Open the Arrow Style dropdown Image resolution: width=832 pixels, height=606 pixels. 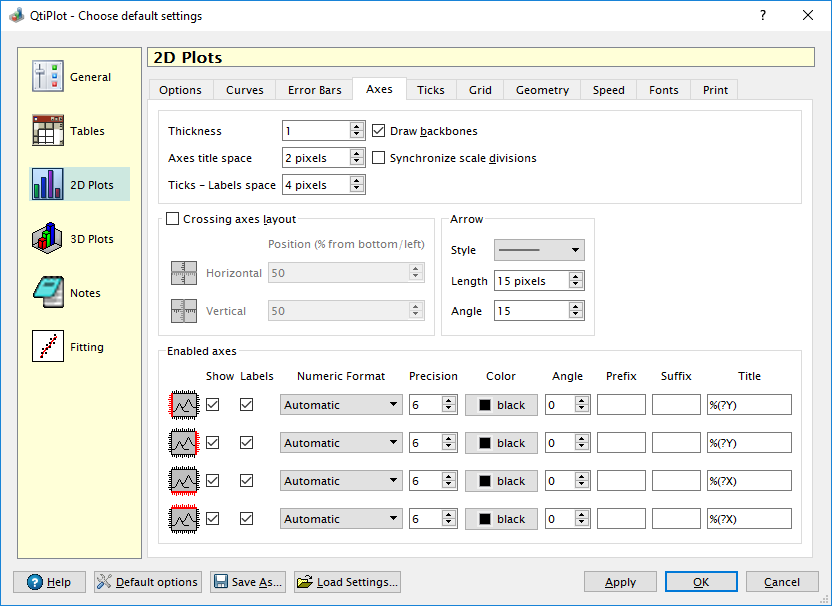point(539,250)
